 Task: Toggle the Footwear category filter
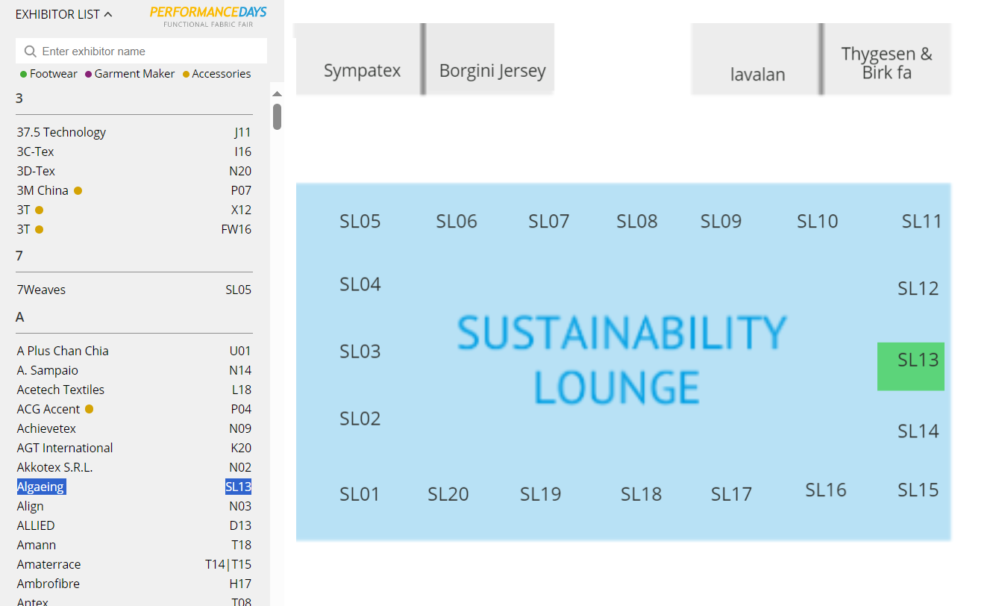49,74
